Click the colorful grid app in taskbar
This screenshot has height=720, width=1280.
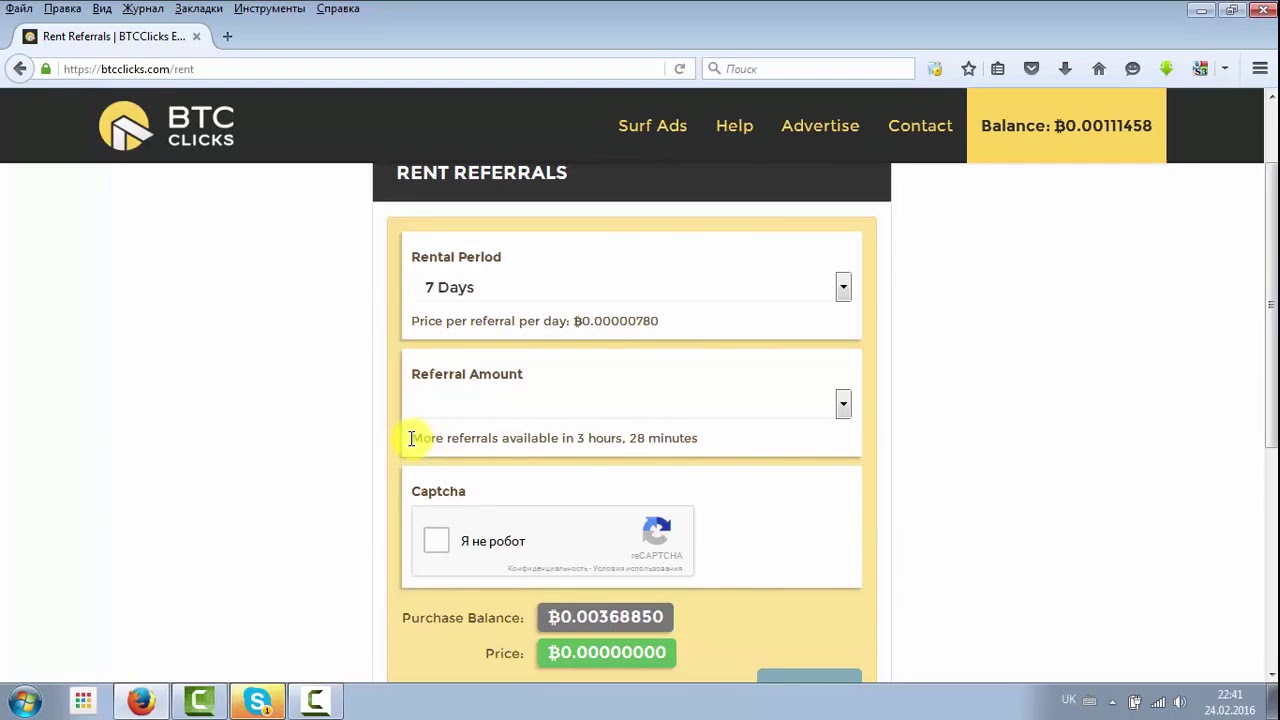(83, 701)
